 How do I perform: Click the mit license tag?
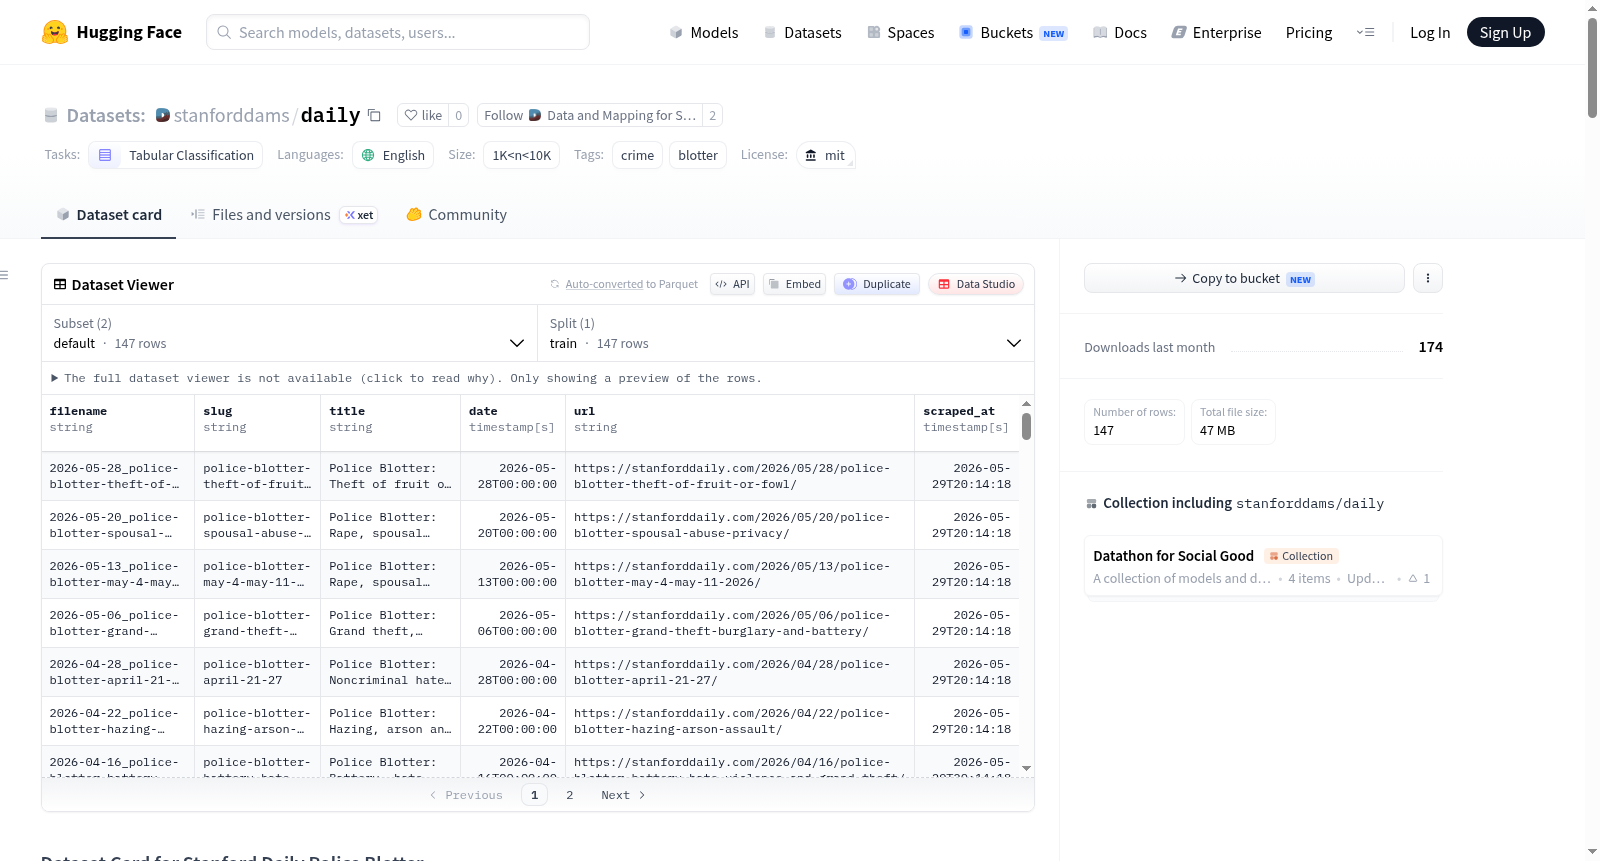[x=825, y=155]
